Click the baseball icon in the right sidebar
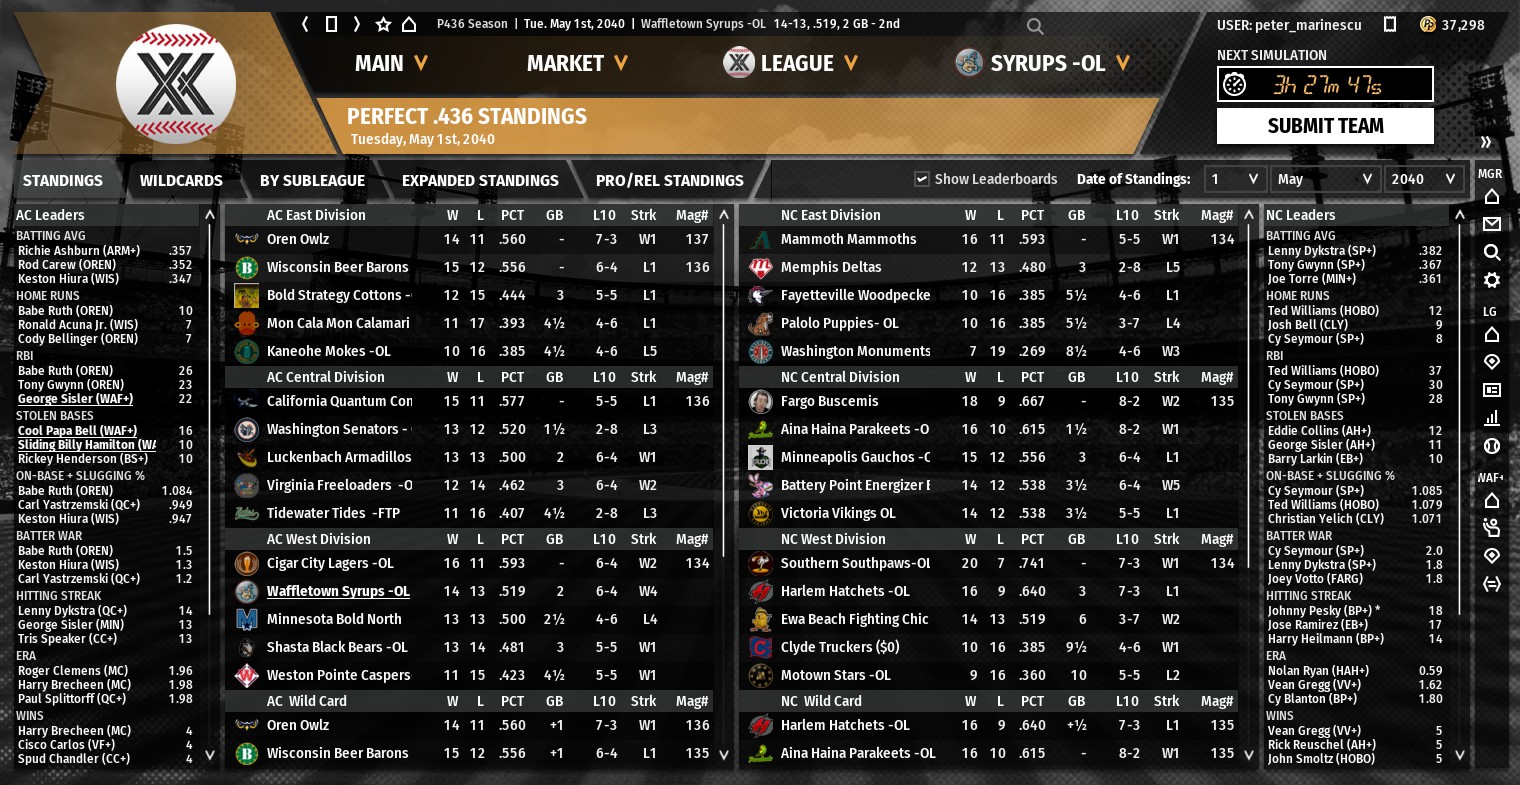 1492,446
